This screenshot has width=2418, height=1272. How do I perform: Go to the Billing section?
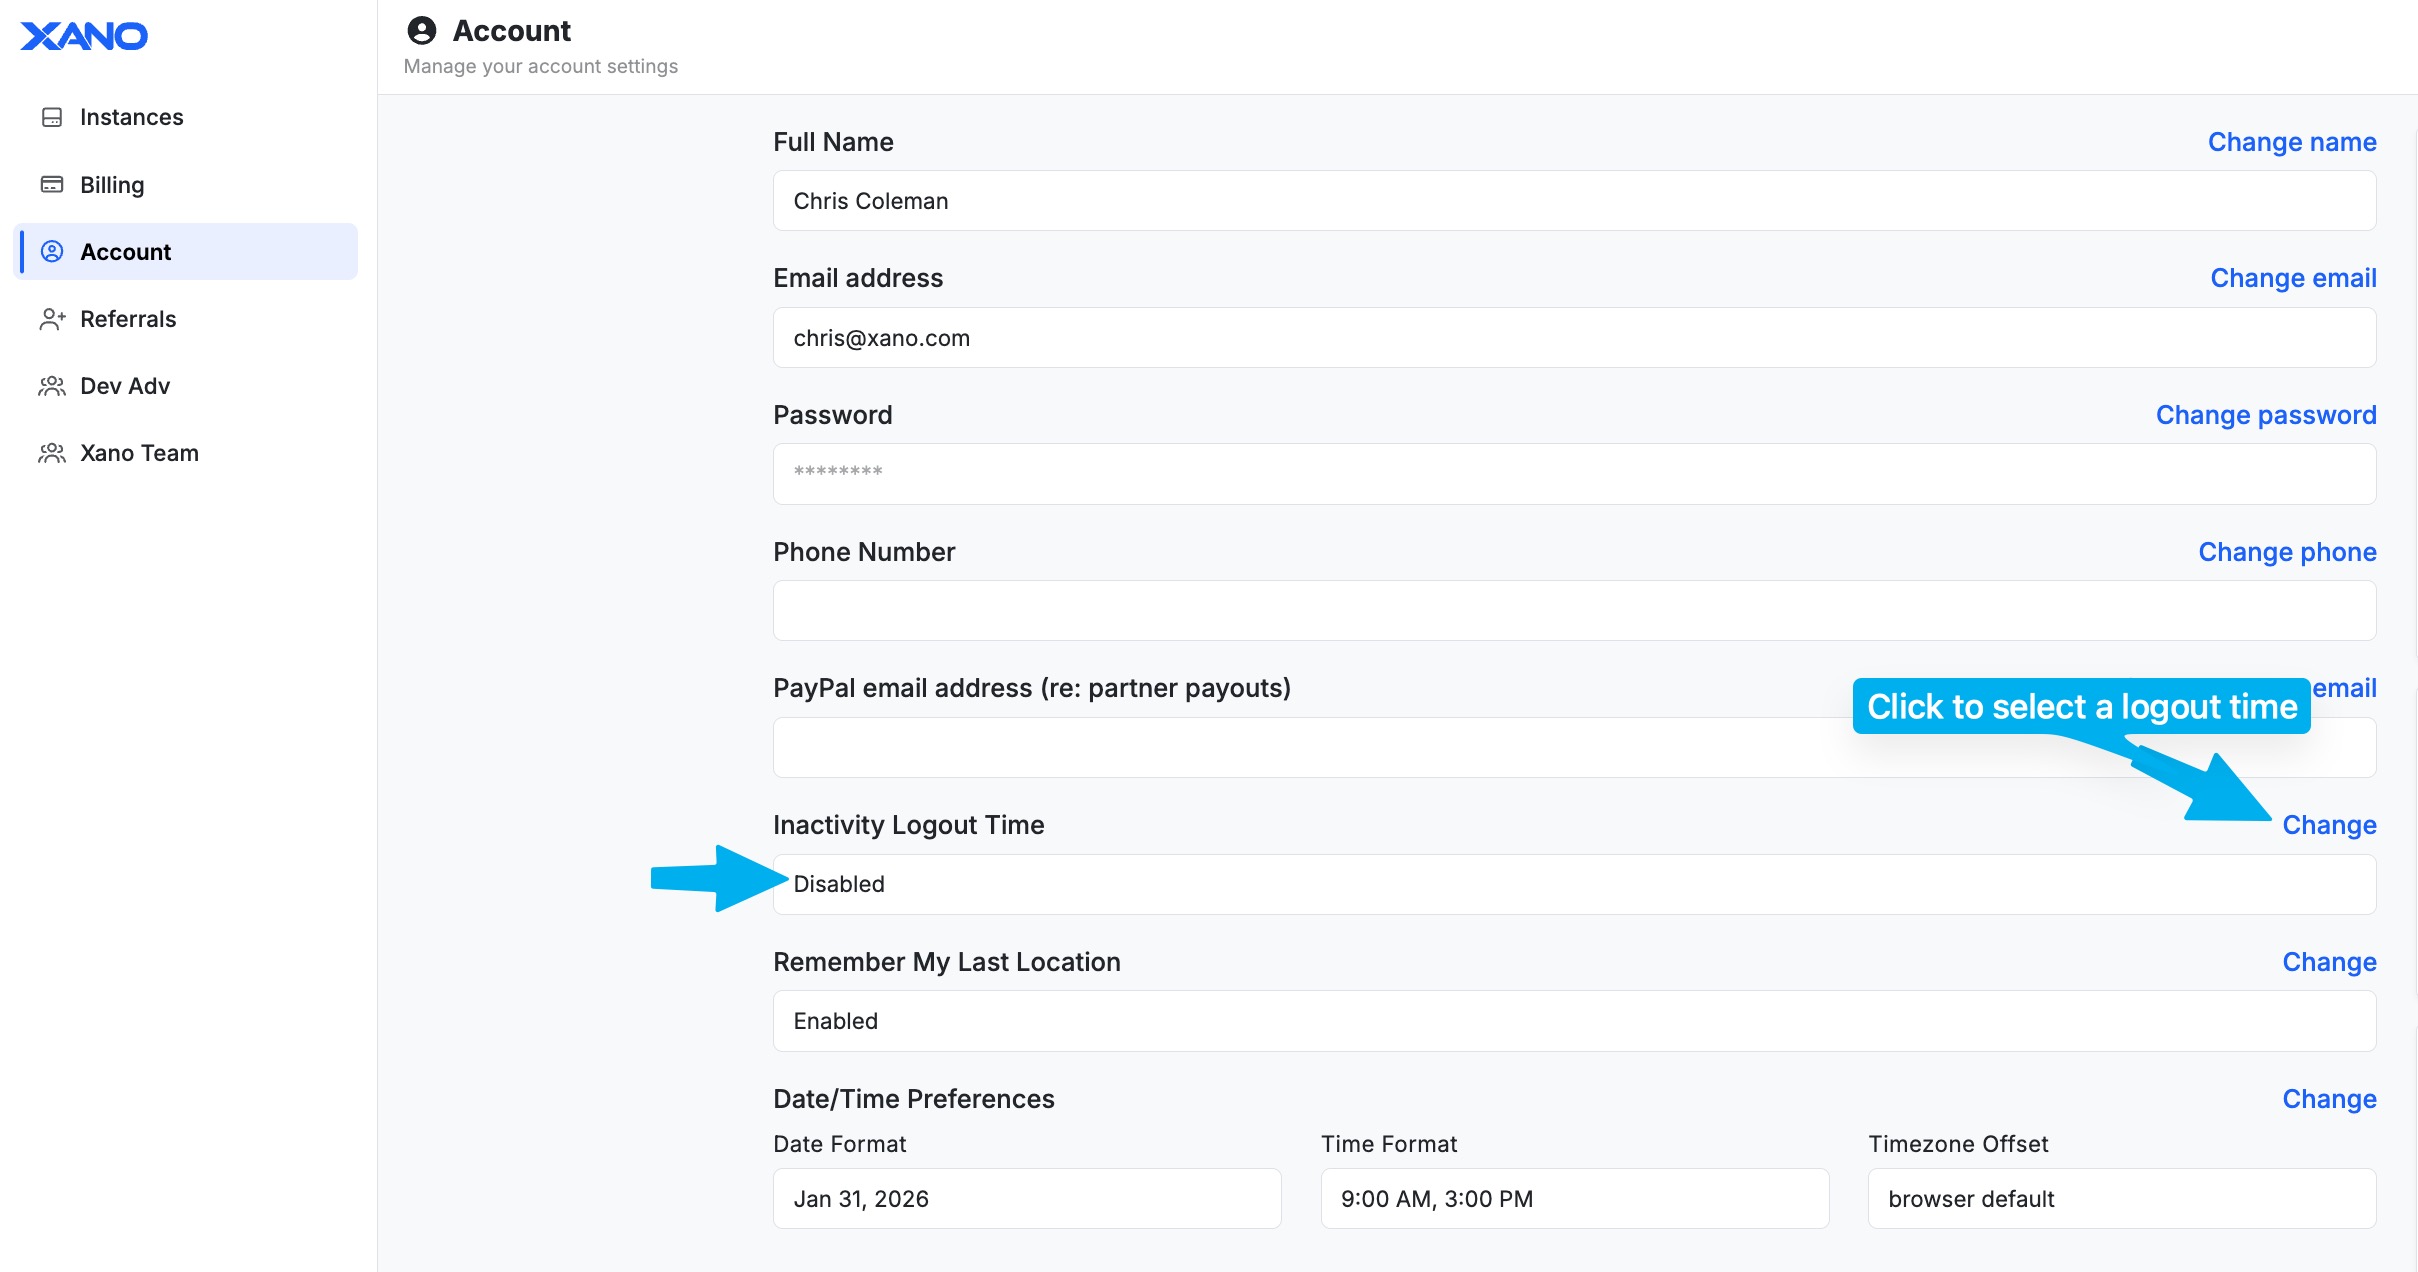coord(186,185)
